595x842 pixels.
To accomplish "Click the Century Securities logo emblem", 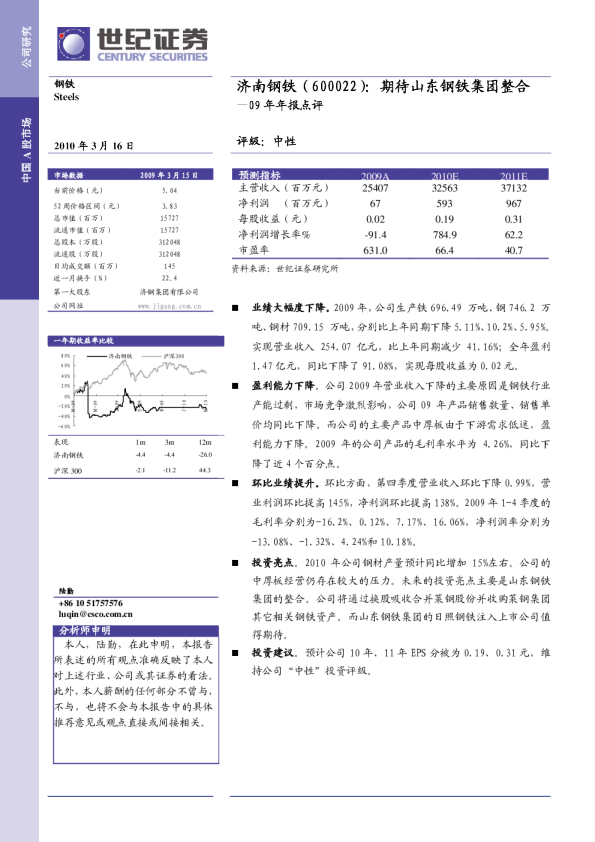I will tap(73, 44).
